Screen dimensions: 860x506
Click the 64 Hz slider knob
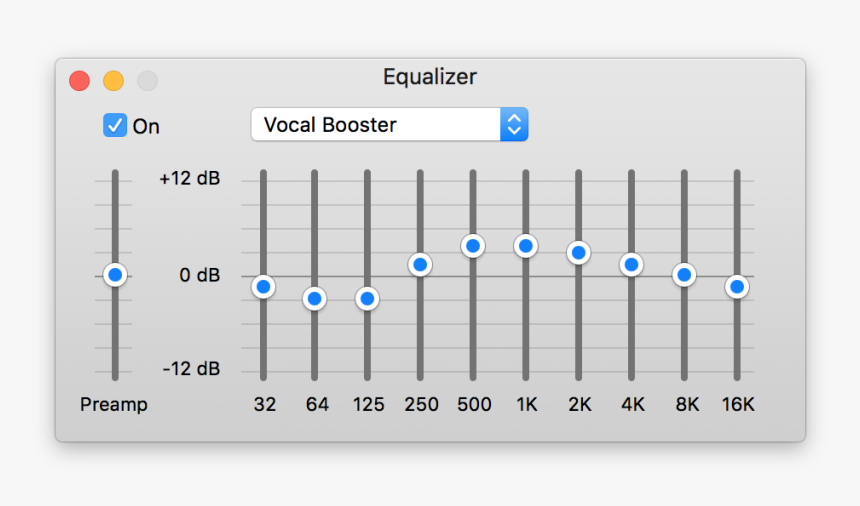314,299
